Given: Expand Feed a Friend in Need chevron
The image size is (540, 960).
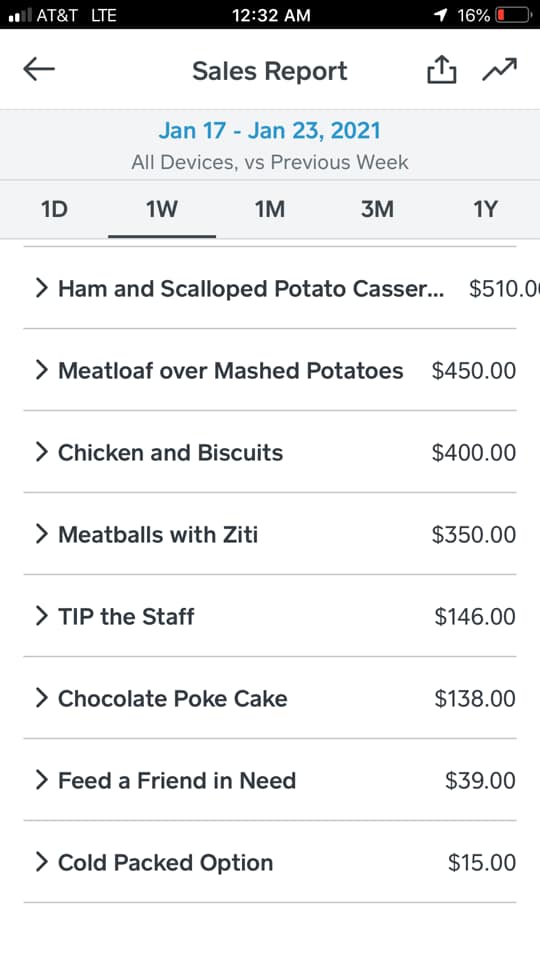Looking at the screenshot, I should (x=42, y=781).
